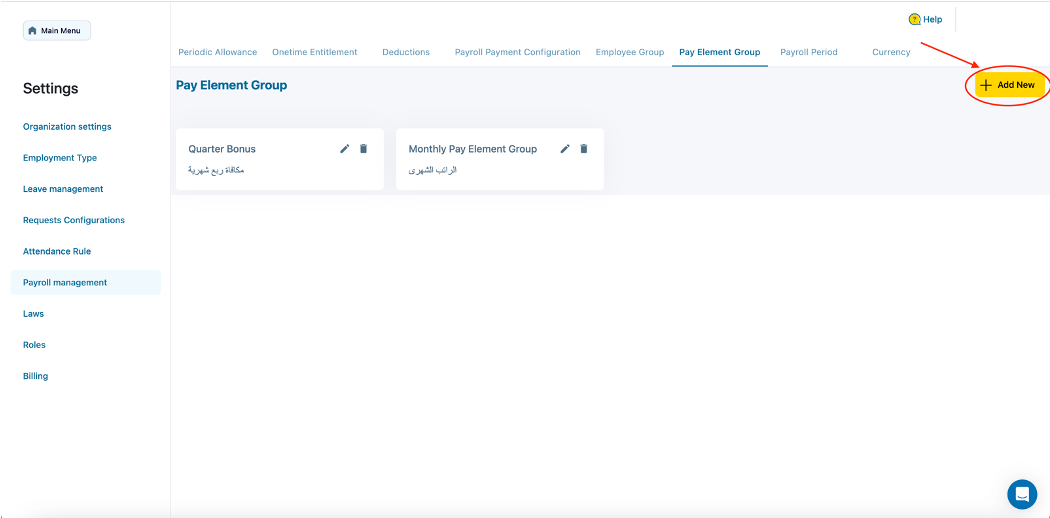
Task: Open the Currency tab
Action: (x=891, y=52)
